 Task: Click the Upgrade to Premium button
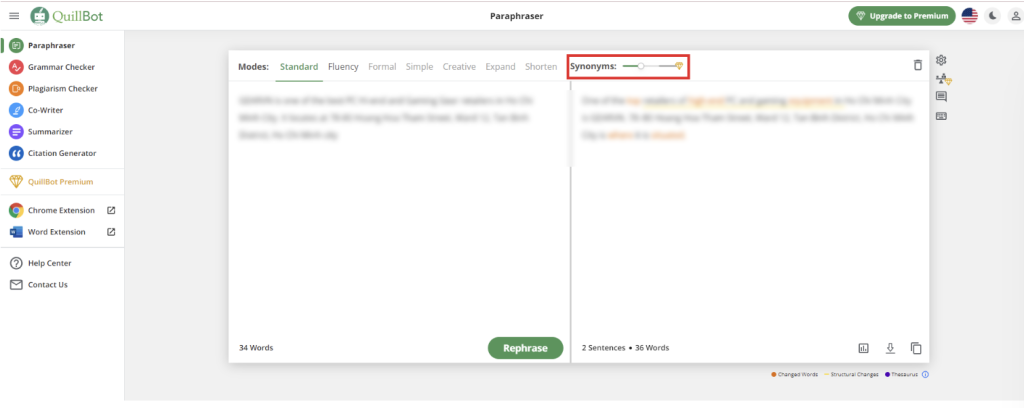(902, 16)
